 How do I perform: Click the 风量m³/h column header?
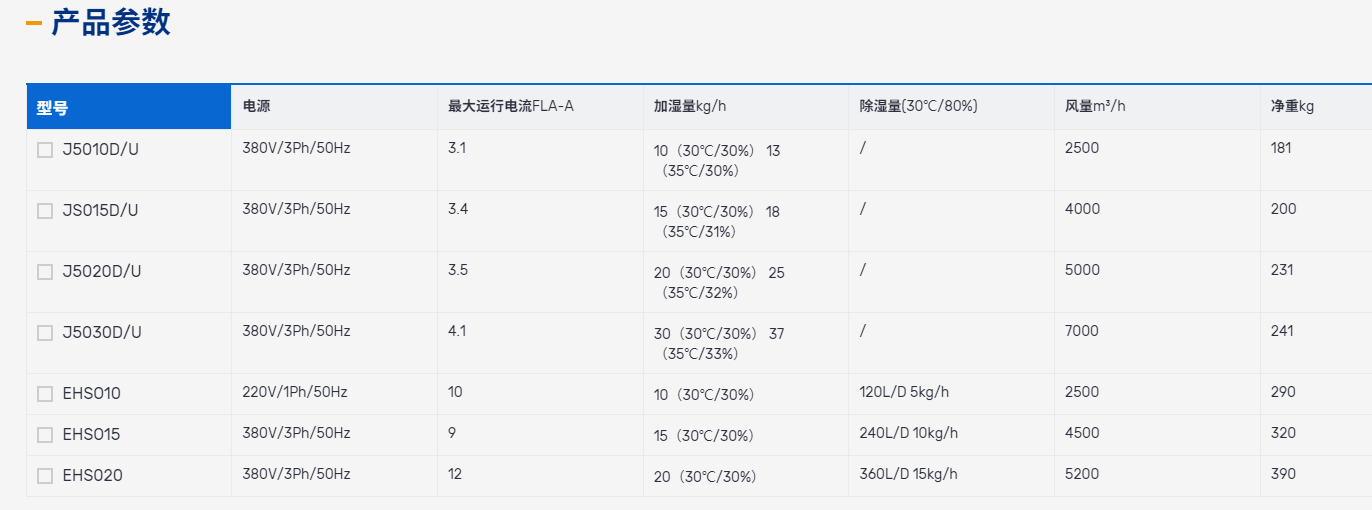point(1158,107)
